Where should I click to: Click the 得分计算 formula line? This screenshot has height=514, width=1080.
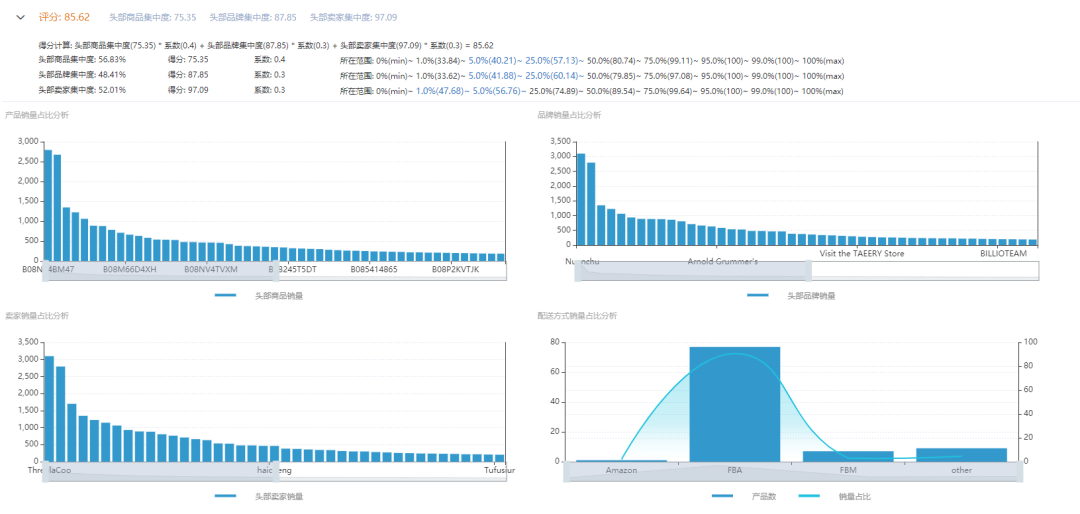click(x=266, y=45)
